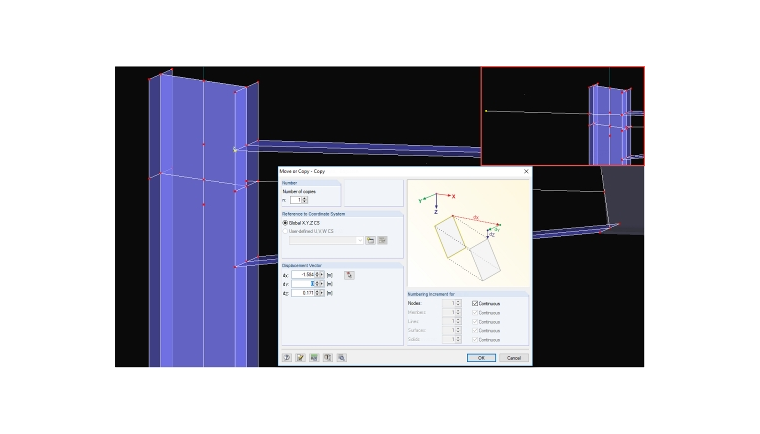Click the Solids increment spinner
Screen dimensions: 760x434
coord(459,339)
